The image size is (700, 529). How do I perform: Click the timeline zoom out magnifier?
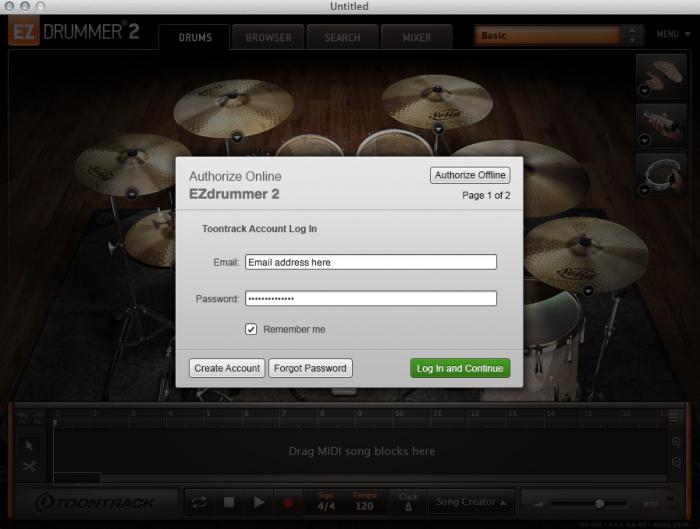pyautogui.click(x=676, y=462)
